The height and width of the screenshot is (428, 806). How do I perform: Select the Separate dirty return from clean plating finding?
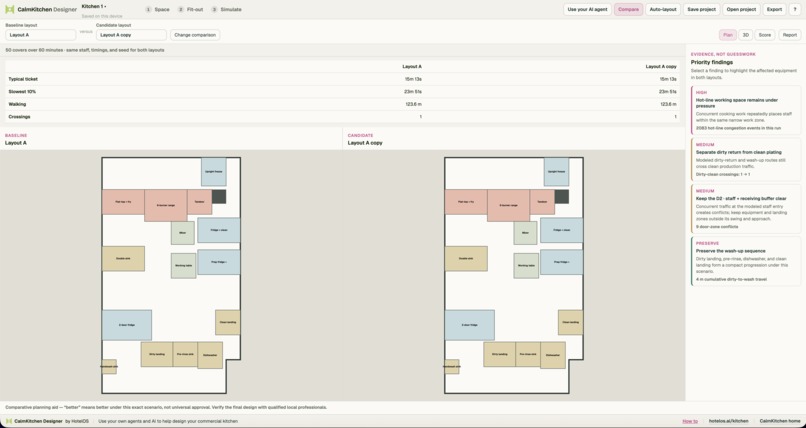tap(746, 159)
